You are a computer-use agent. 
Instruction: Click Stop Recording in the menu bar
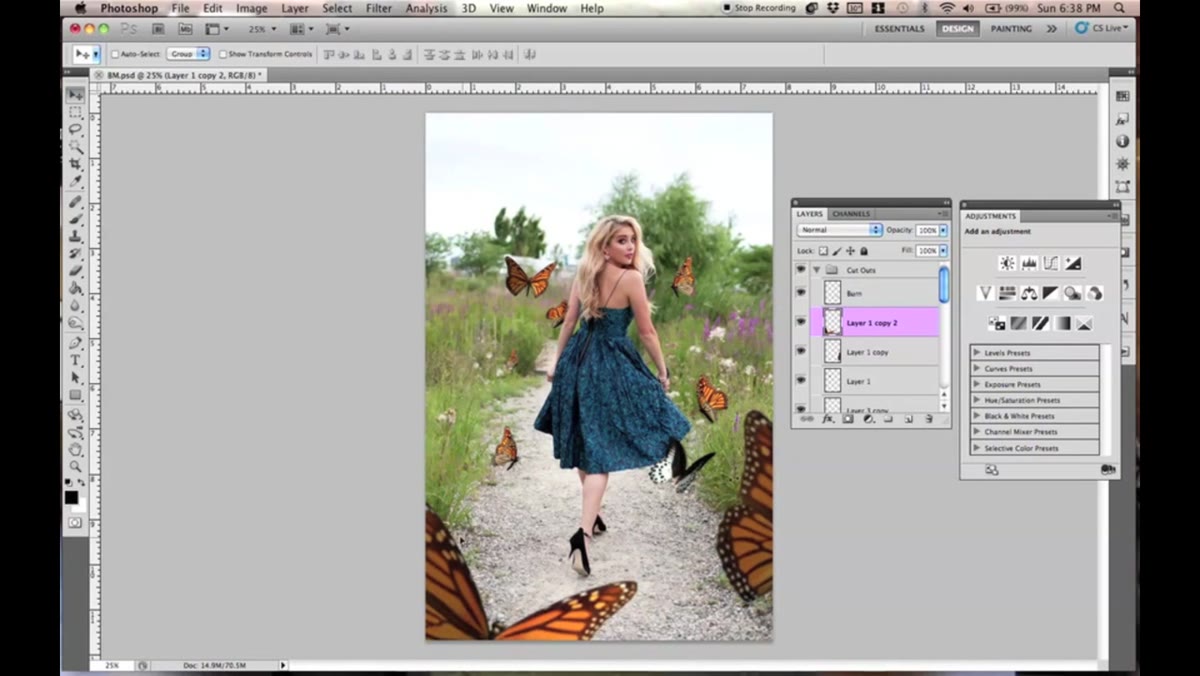coord(761,8)
